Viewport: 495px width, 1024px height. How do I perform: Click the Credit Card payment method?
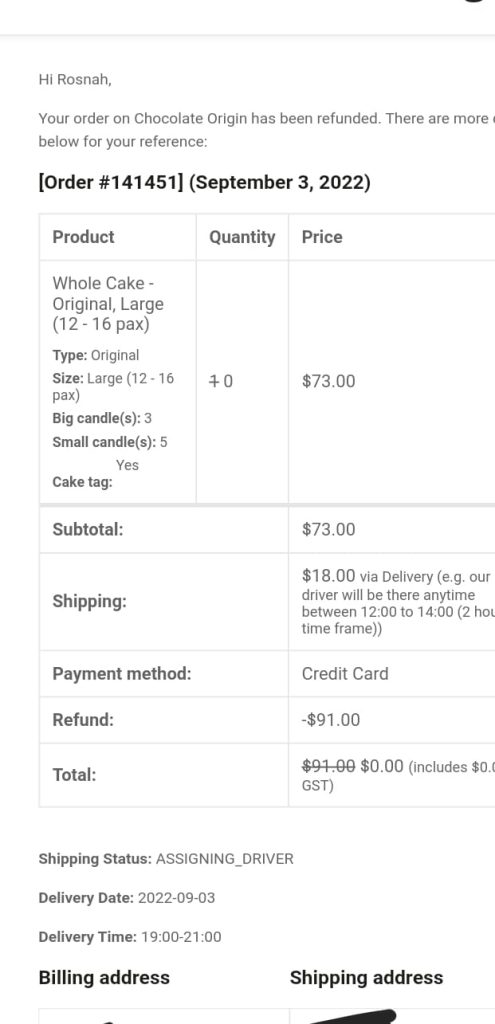click(x=345, y=673)
